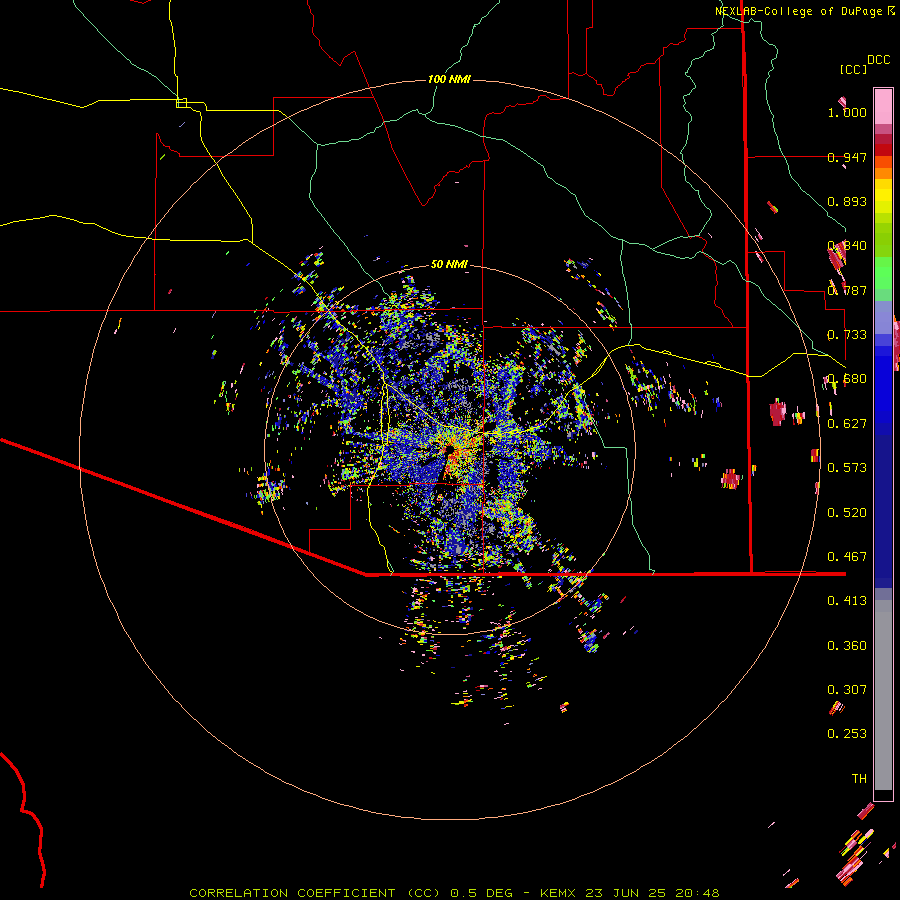900x900 pixels.
Task: Click the KEMX station identifier
Action: coord(559,893)
